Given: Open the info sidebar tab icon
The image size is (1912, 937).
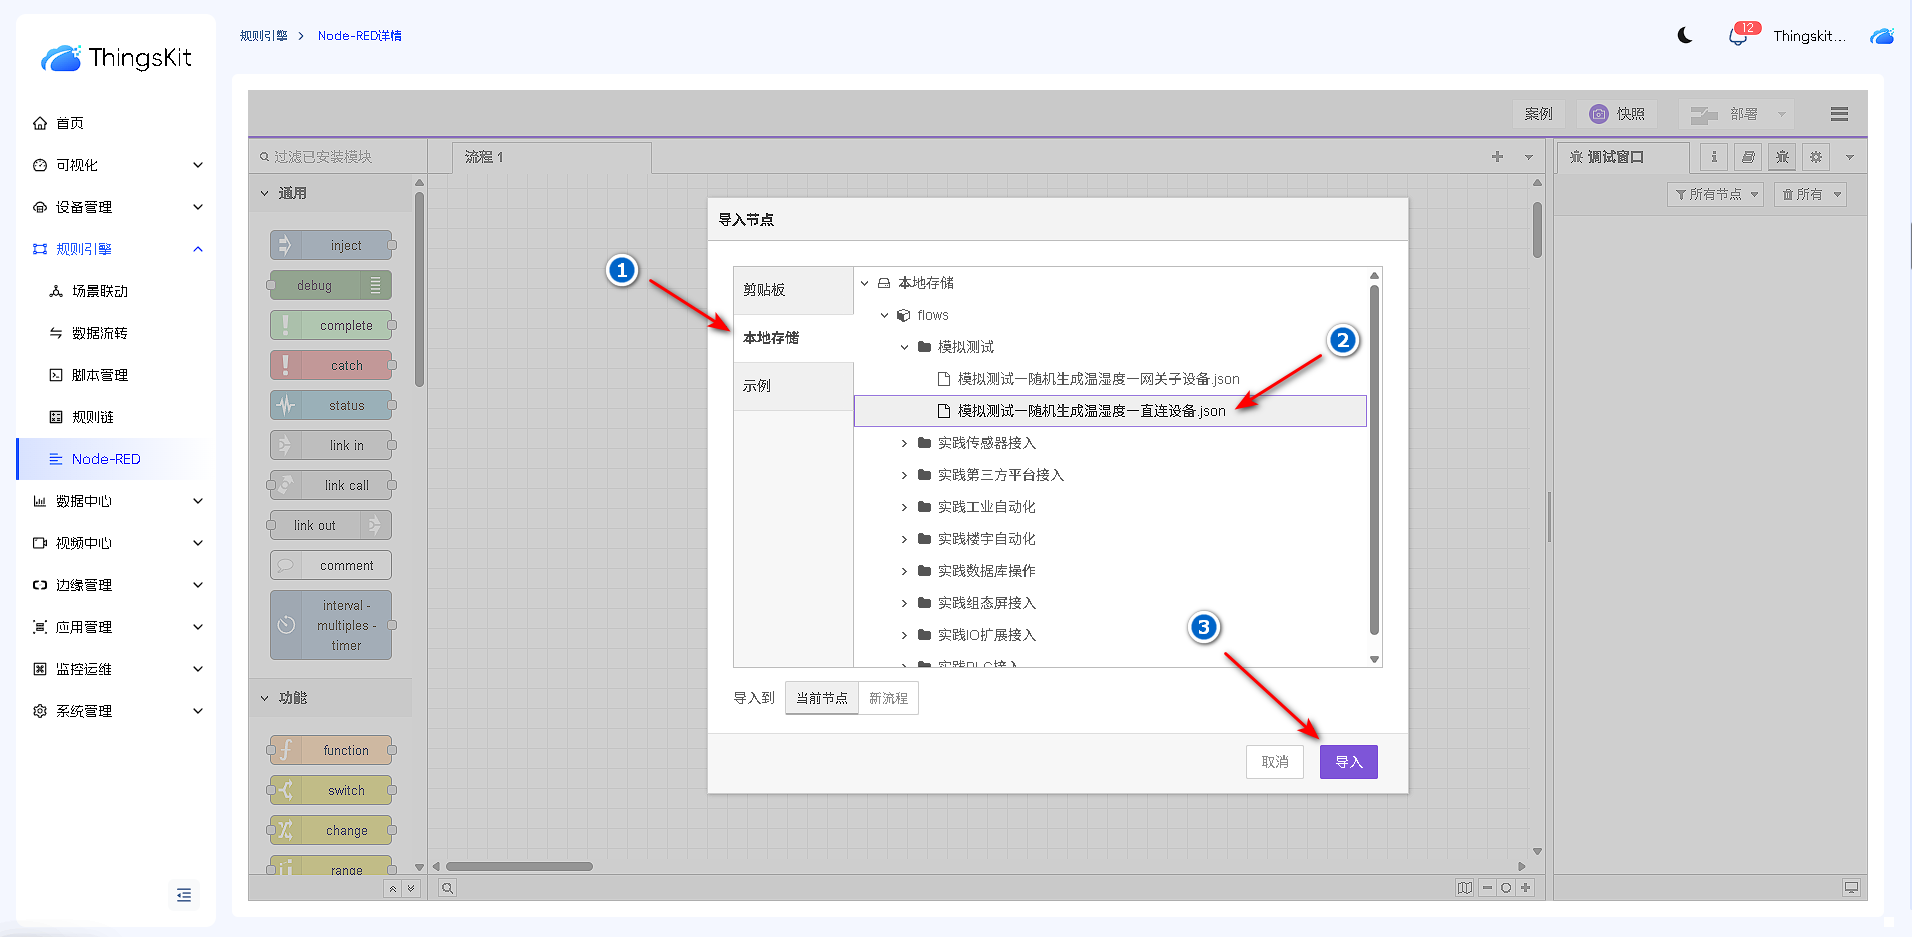Looking at the screenshot, I should pos(1714,157).
